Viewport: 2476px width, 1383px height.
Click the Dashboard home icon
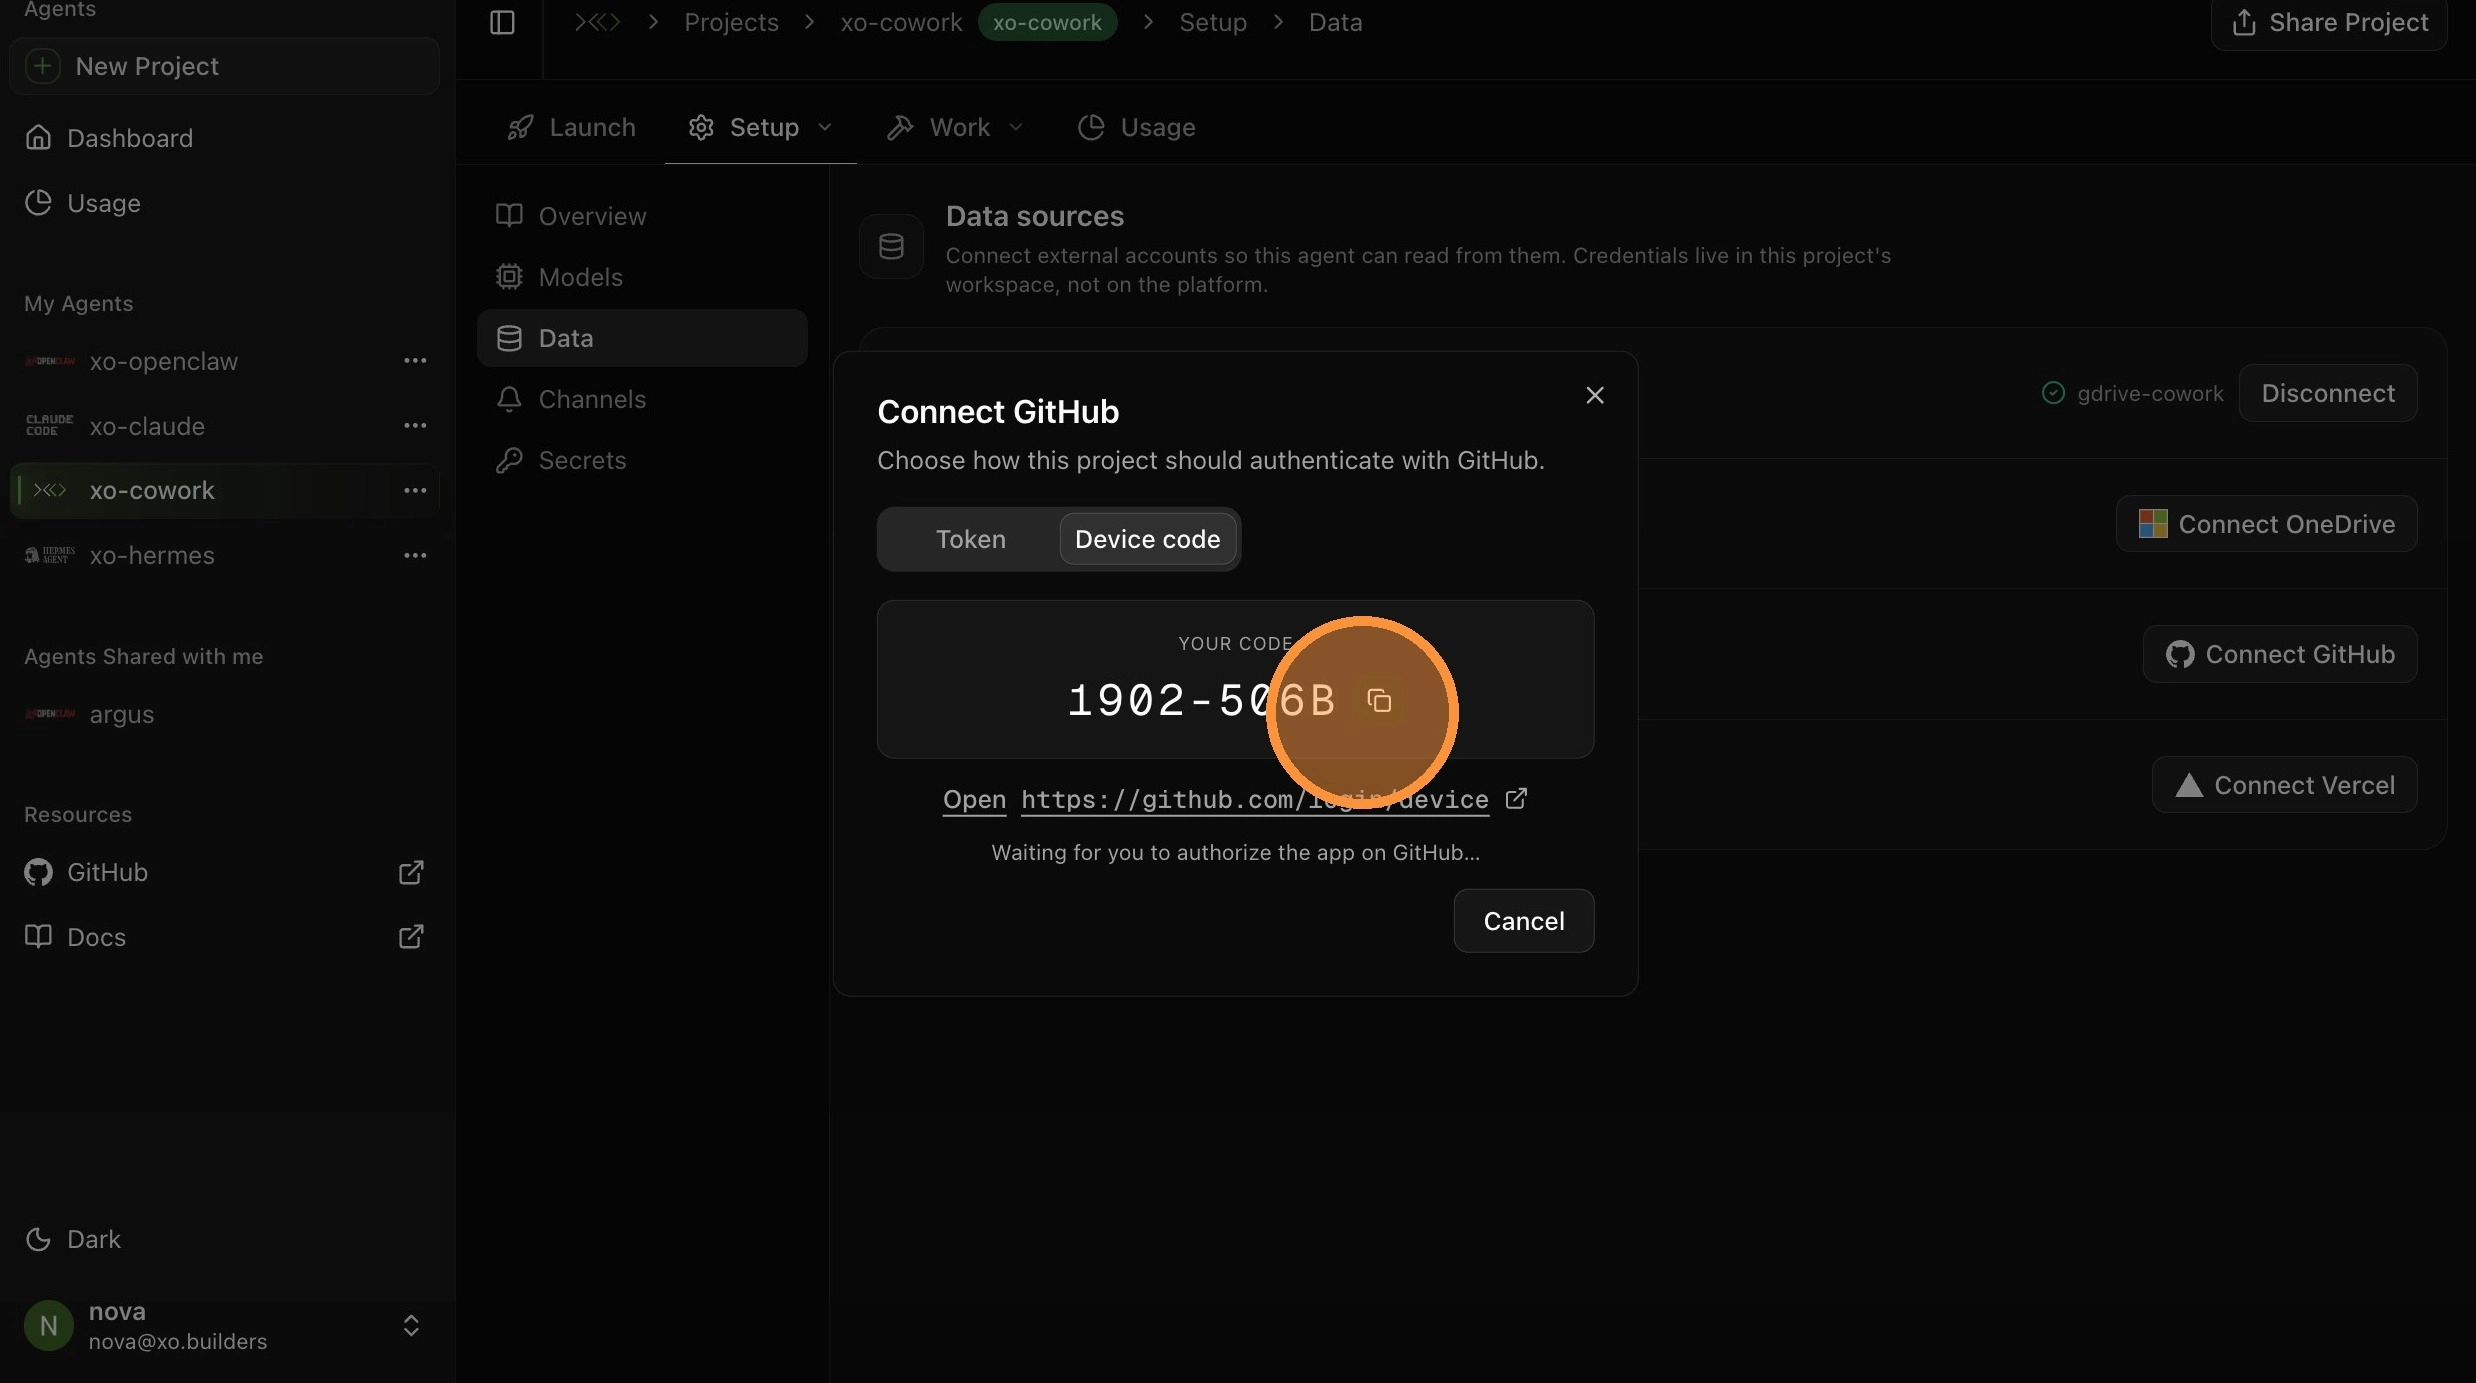[x=38, y=137]
